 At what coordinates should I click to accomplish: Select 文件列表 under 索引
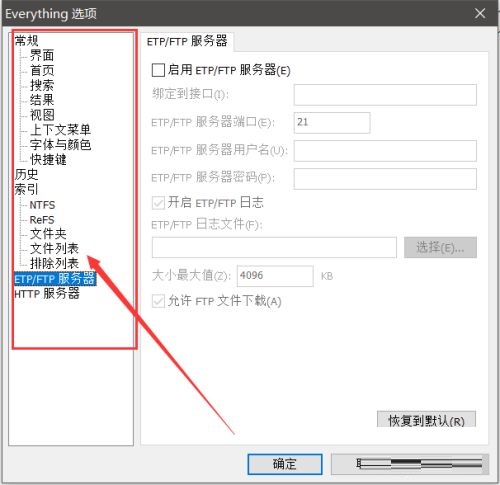tap(54, 249)
